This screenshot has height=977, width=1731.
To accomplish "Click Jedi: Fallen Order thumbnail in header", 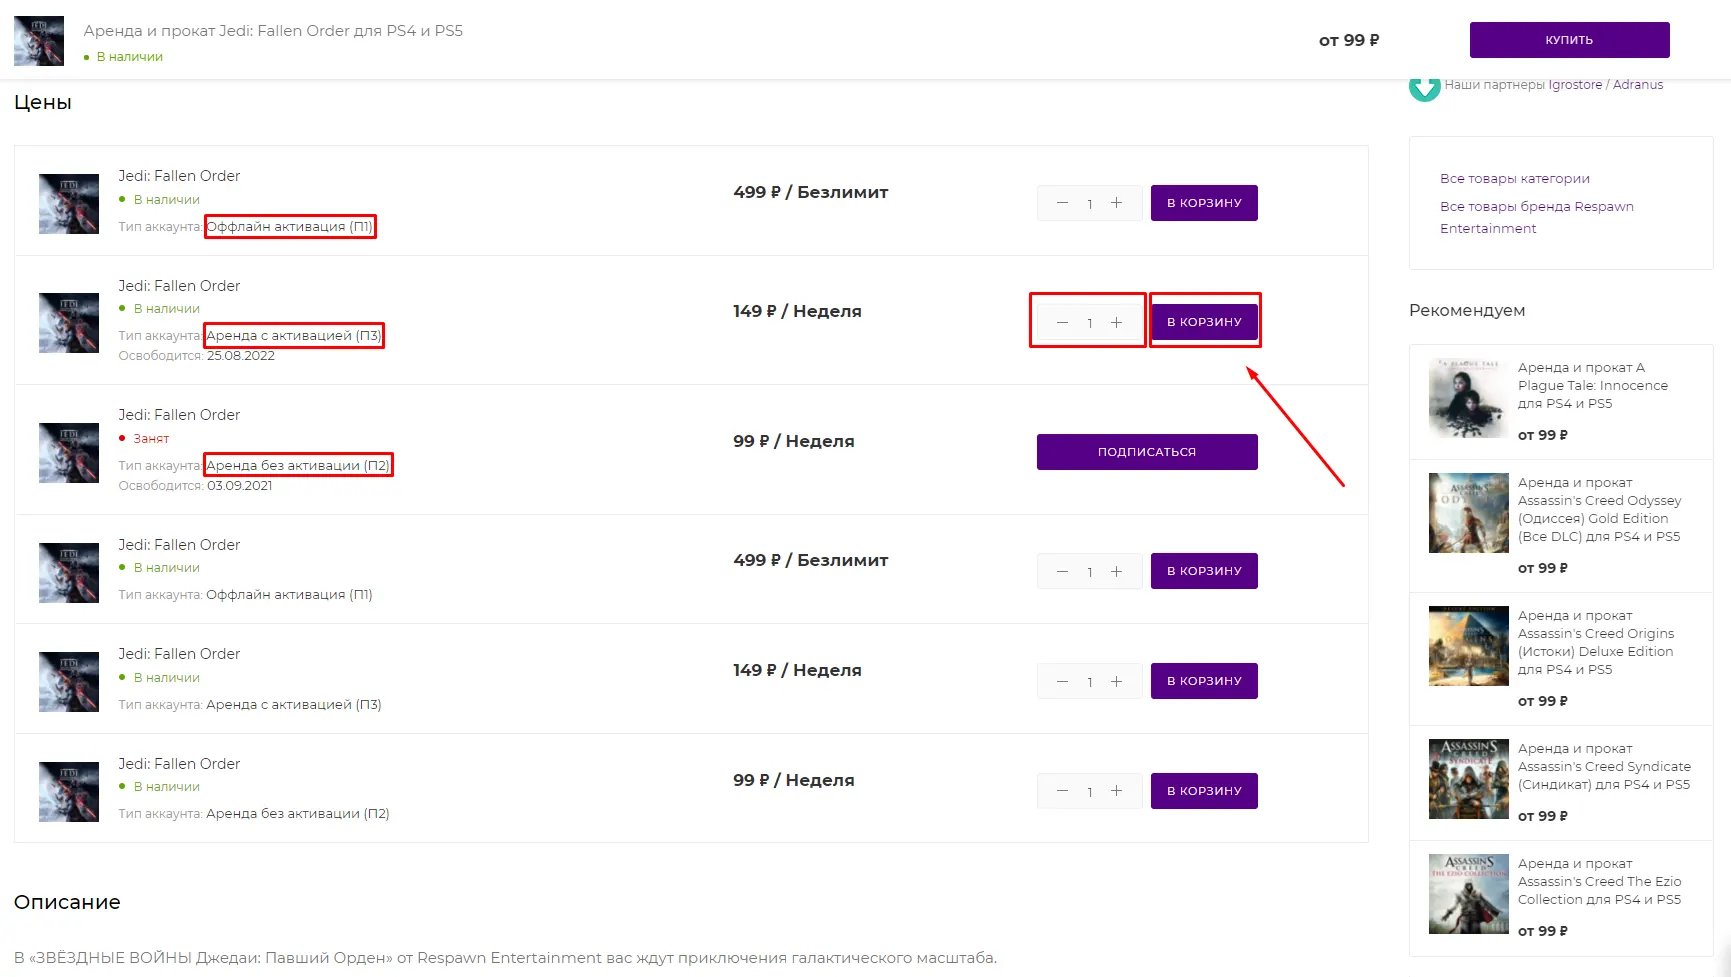I will (x=39, y=41).
